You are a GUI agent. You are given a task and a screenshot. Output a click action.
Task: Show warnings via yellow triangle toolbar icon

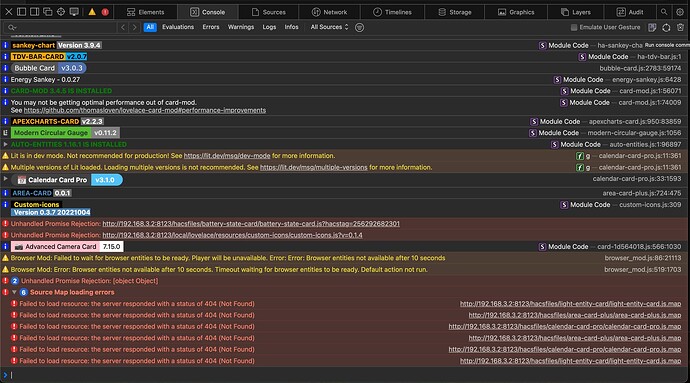[x=92, y=12]
